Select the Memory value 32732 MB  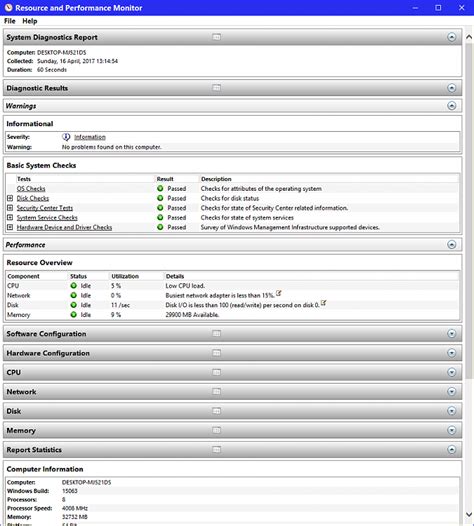[75, 517]
